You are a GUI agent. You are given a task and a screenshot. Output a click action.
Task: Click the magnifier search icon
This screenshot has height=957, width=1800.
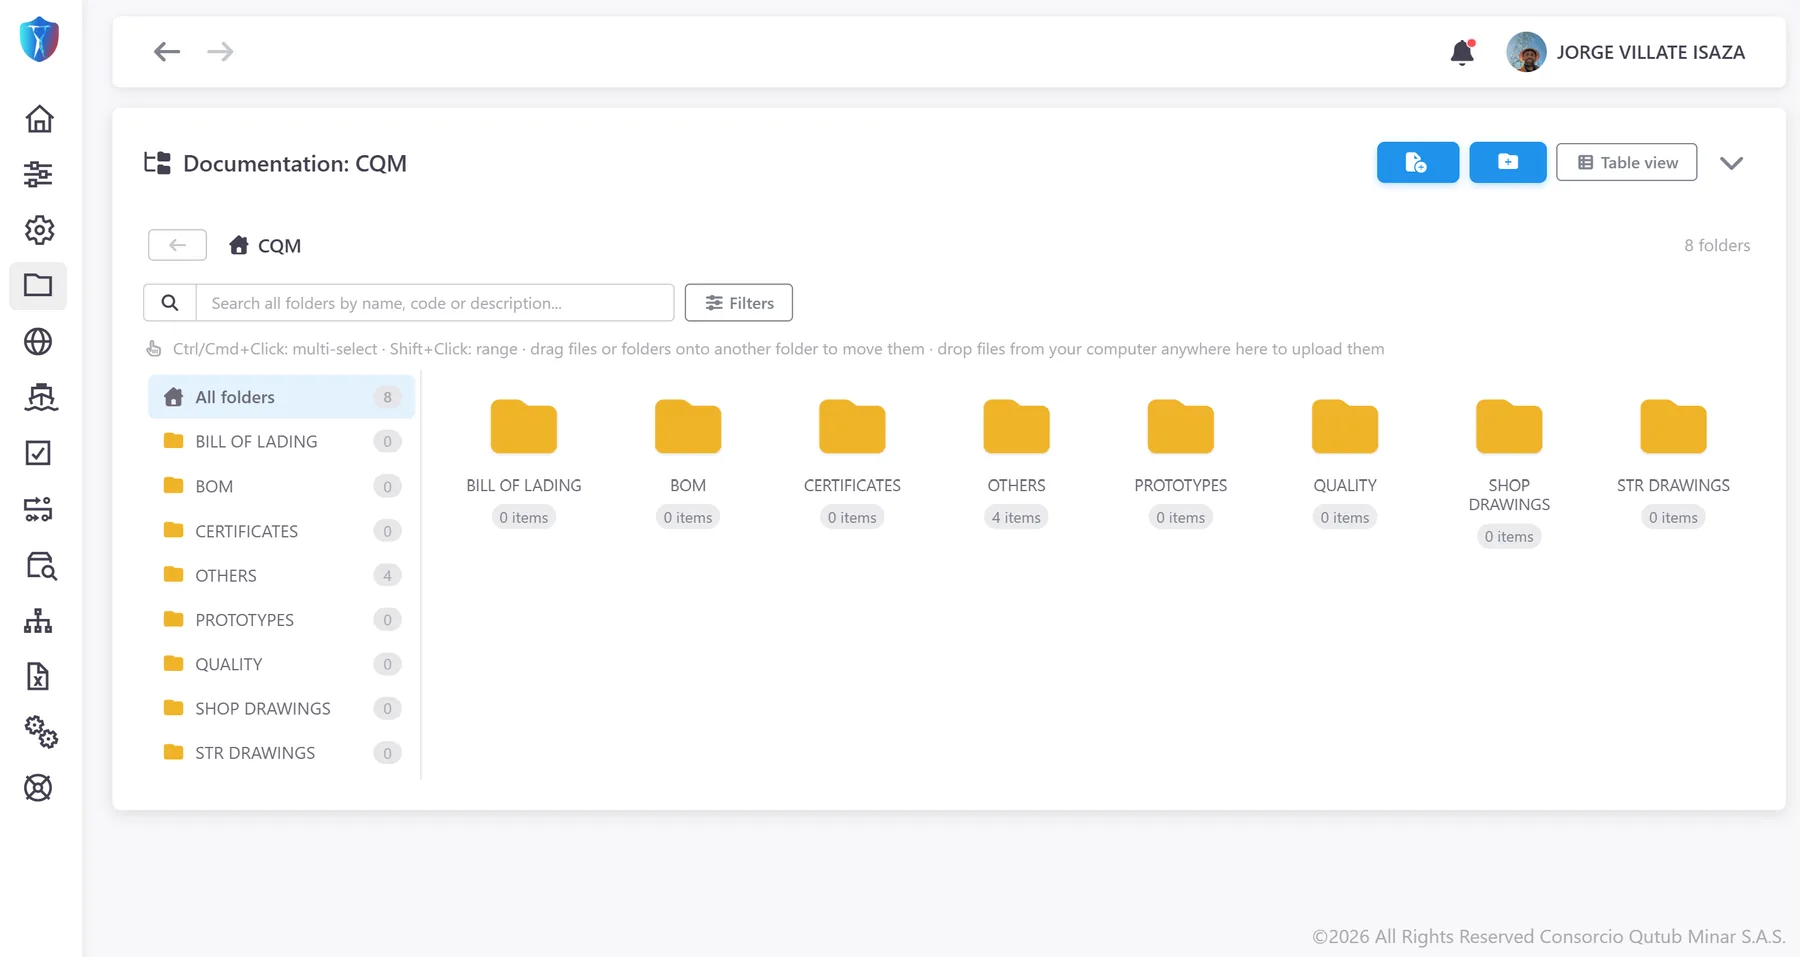point(170,303)
